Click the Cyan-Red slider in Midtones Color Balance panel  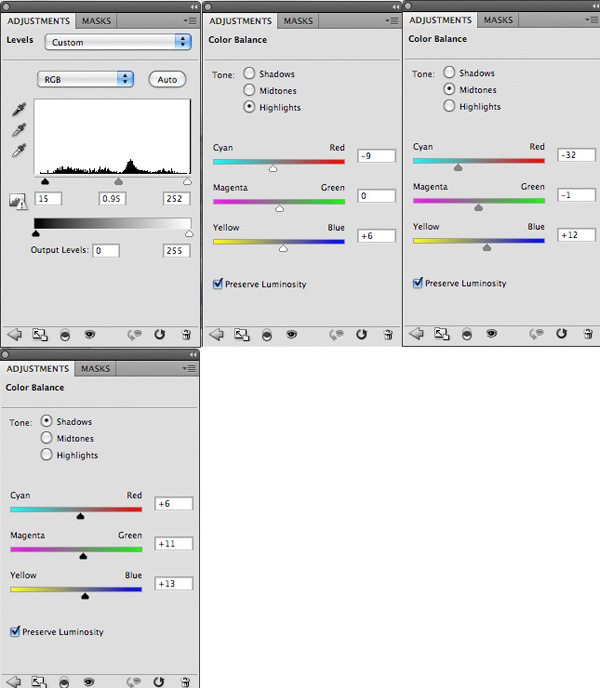[x=479, y=161]
